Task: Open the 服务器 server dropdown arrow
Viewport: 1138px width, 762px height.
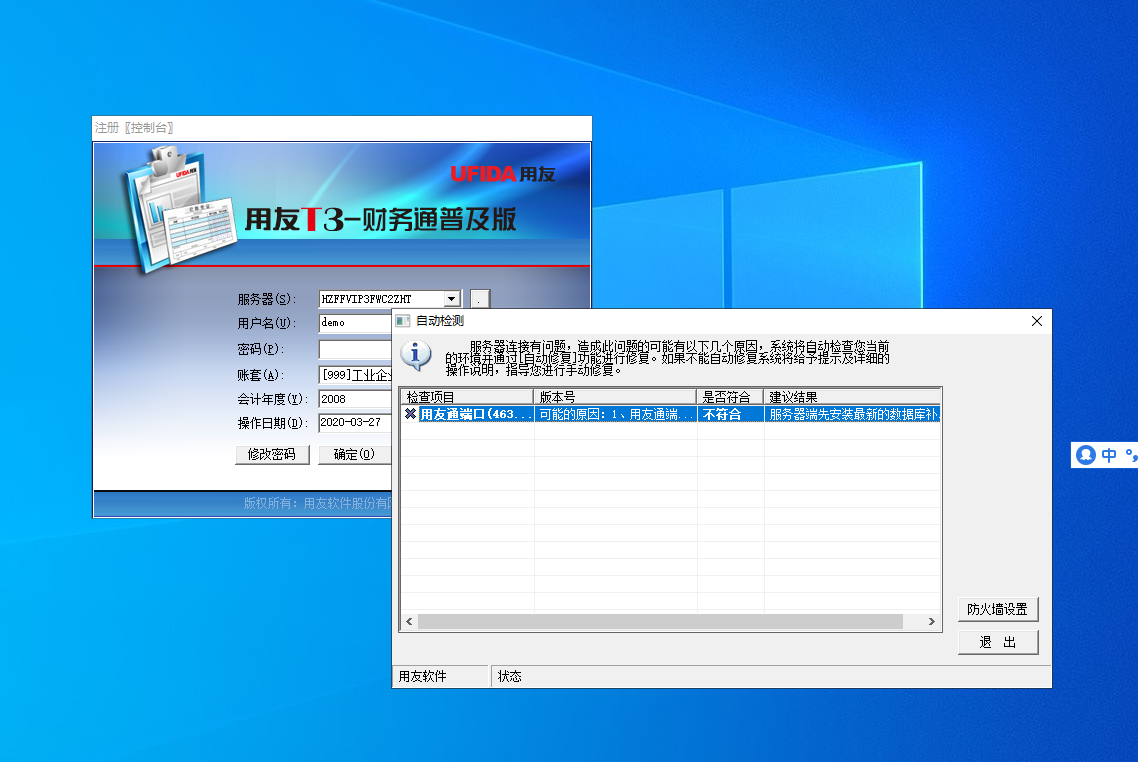Action: [451, 298]
